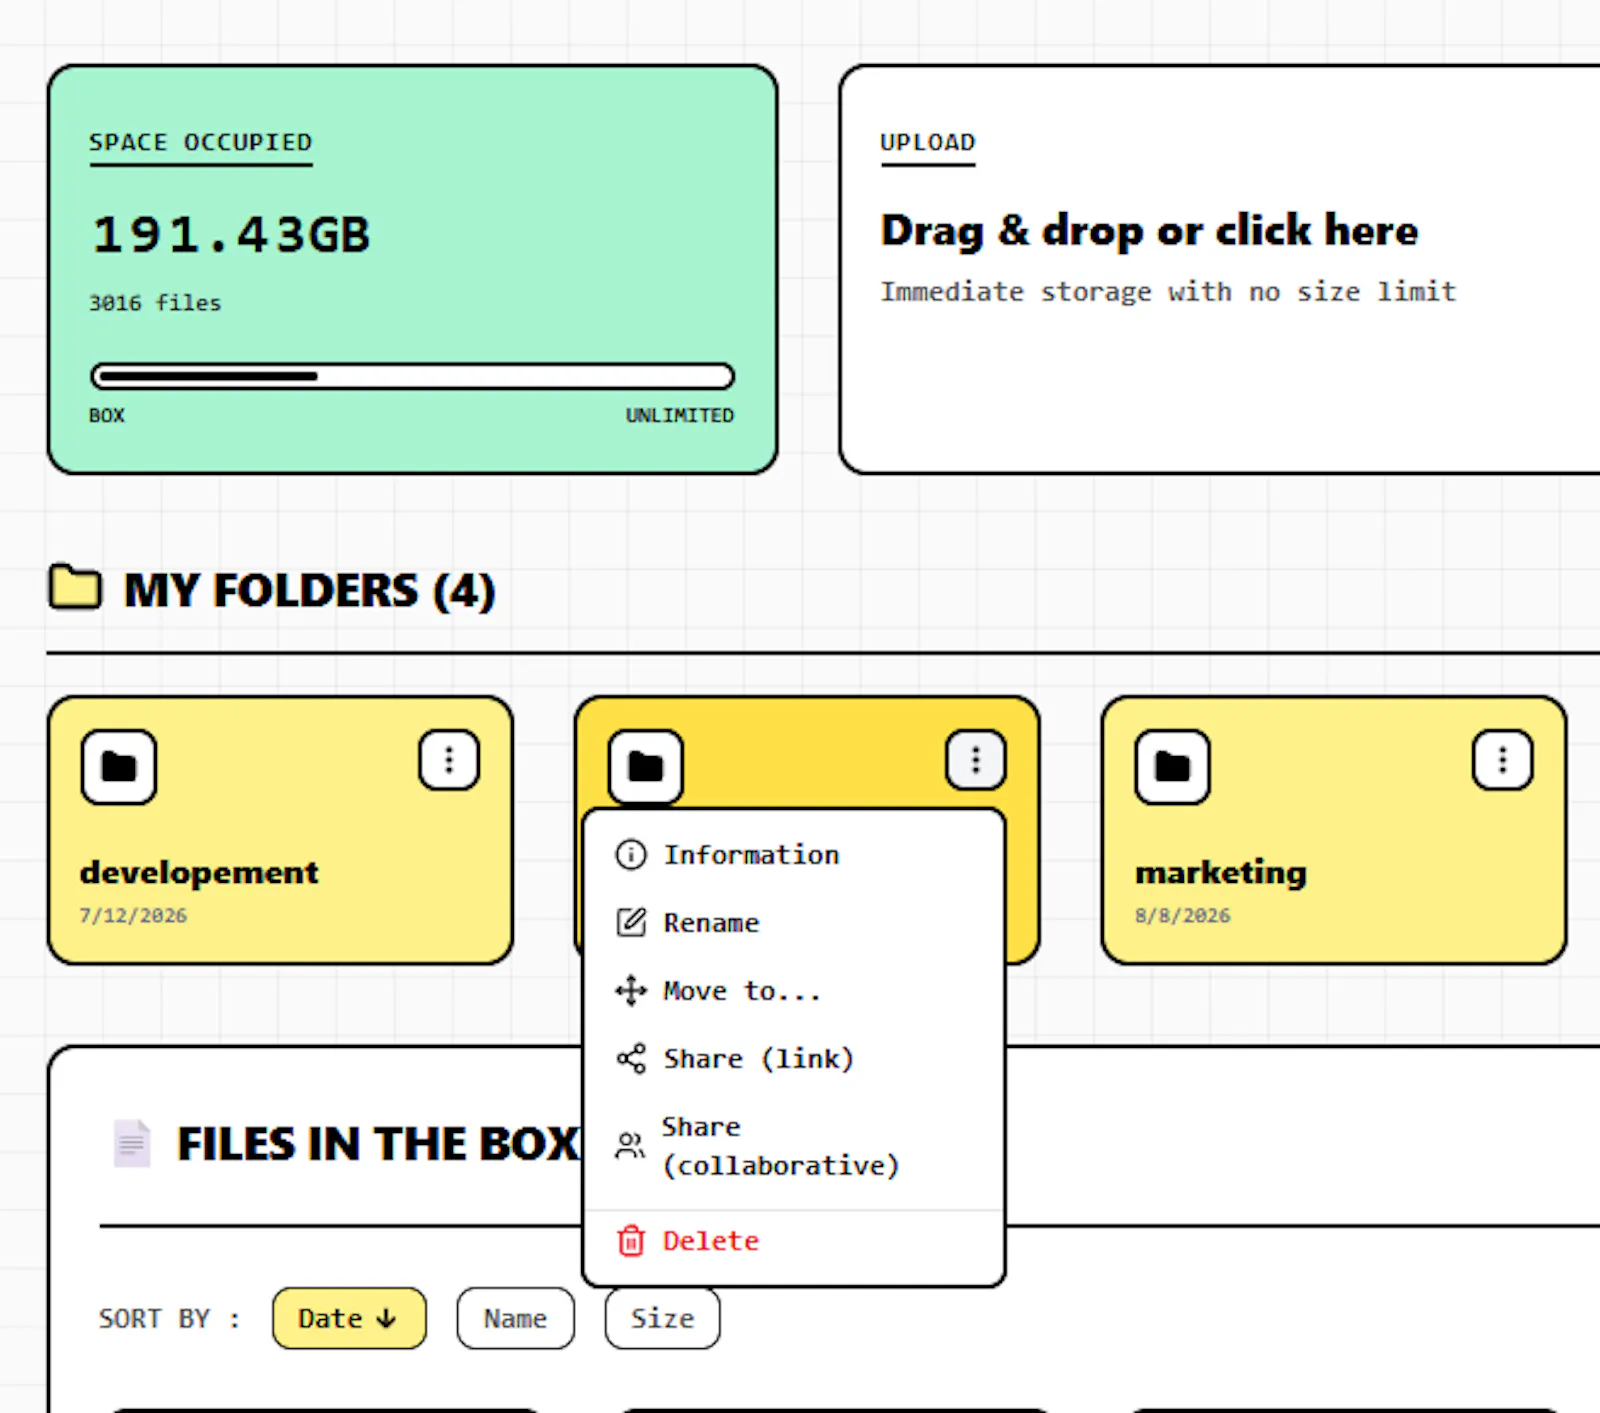Choose Move to... menu entry
1600x1413 pixels.
click(x=794, y=990)
